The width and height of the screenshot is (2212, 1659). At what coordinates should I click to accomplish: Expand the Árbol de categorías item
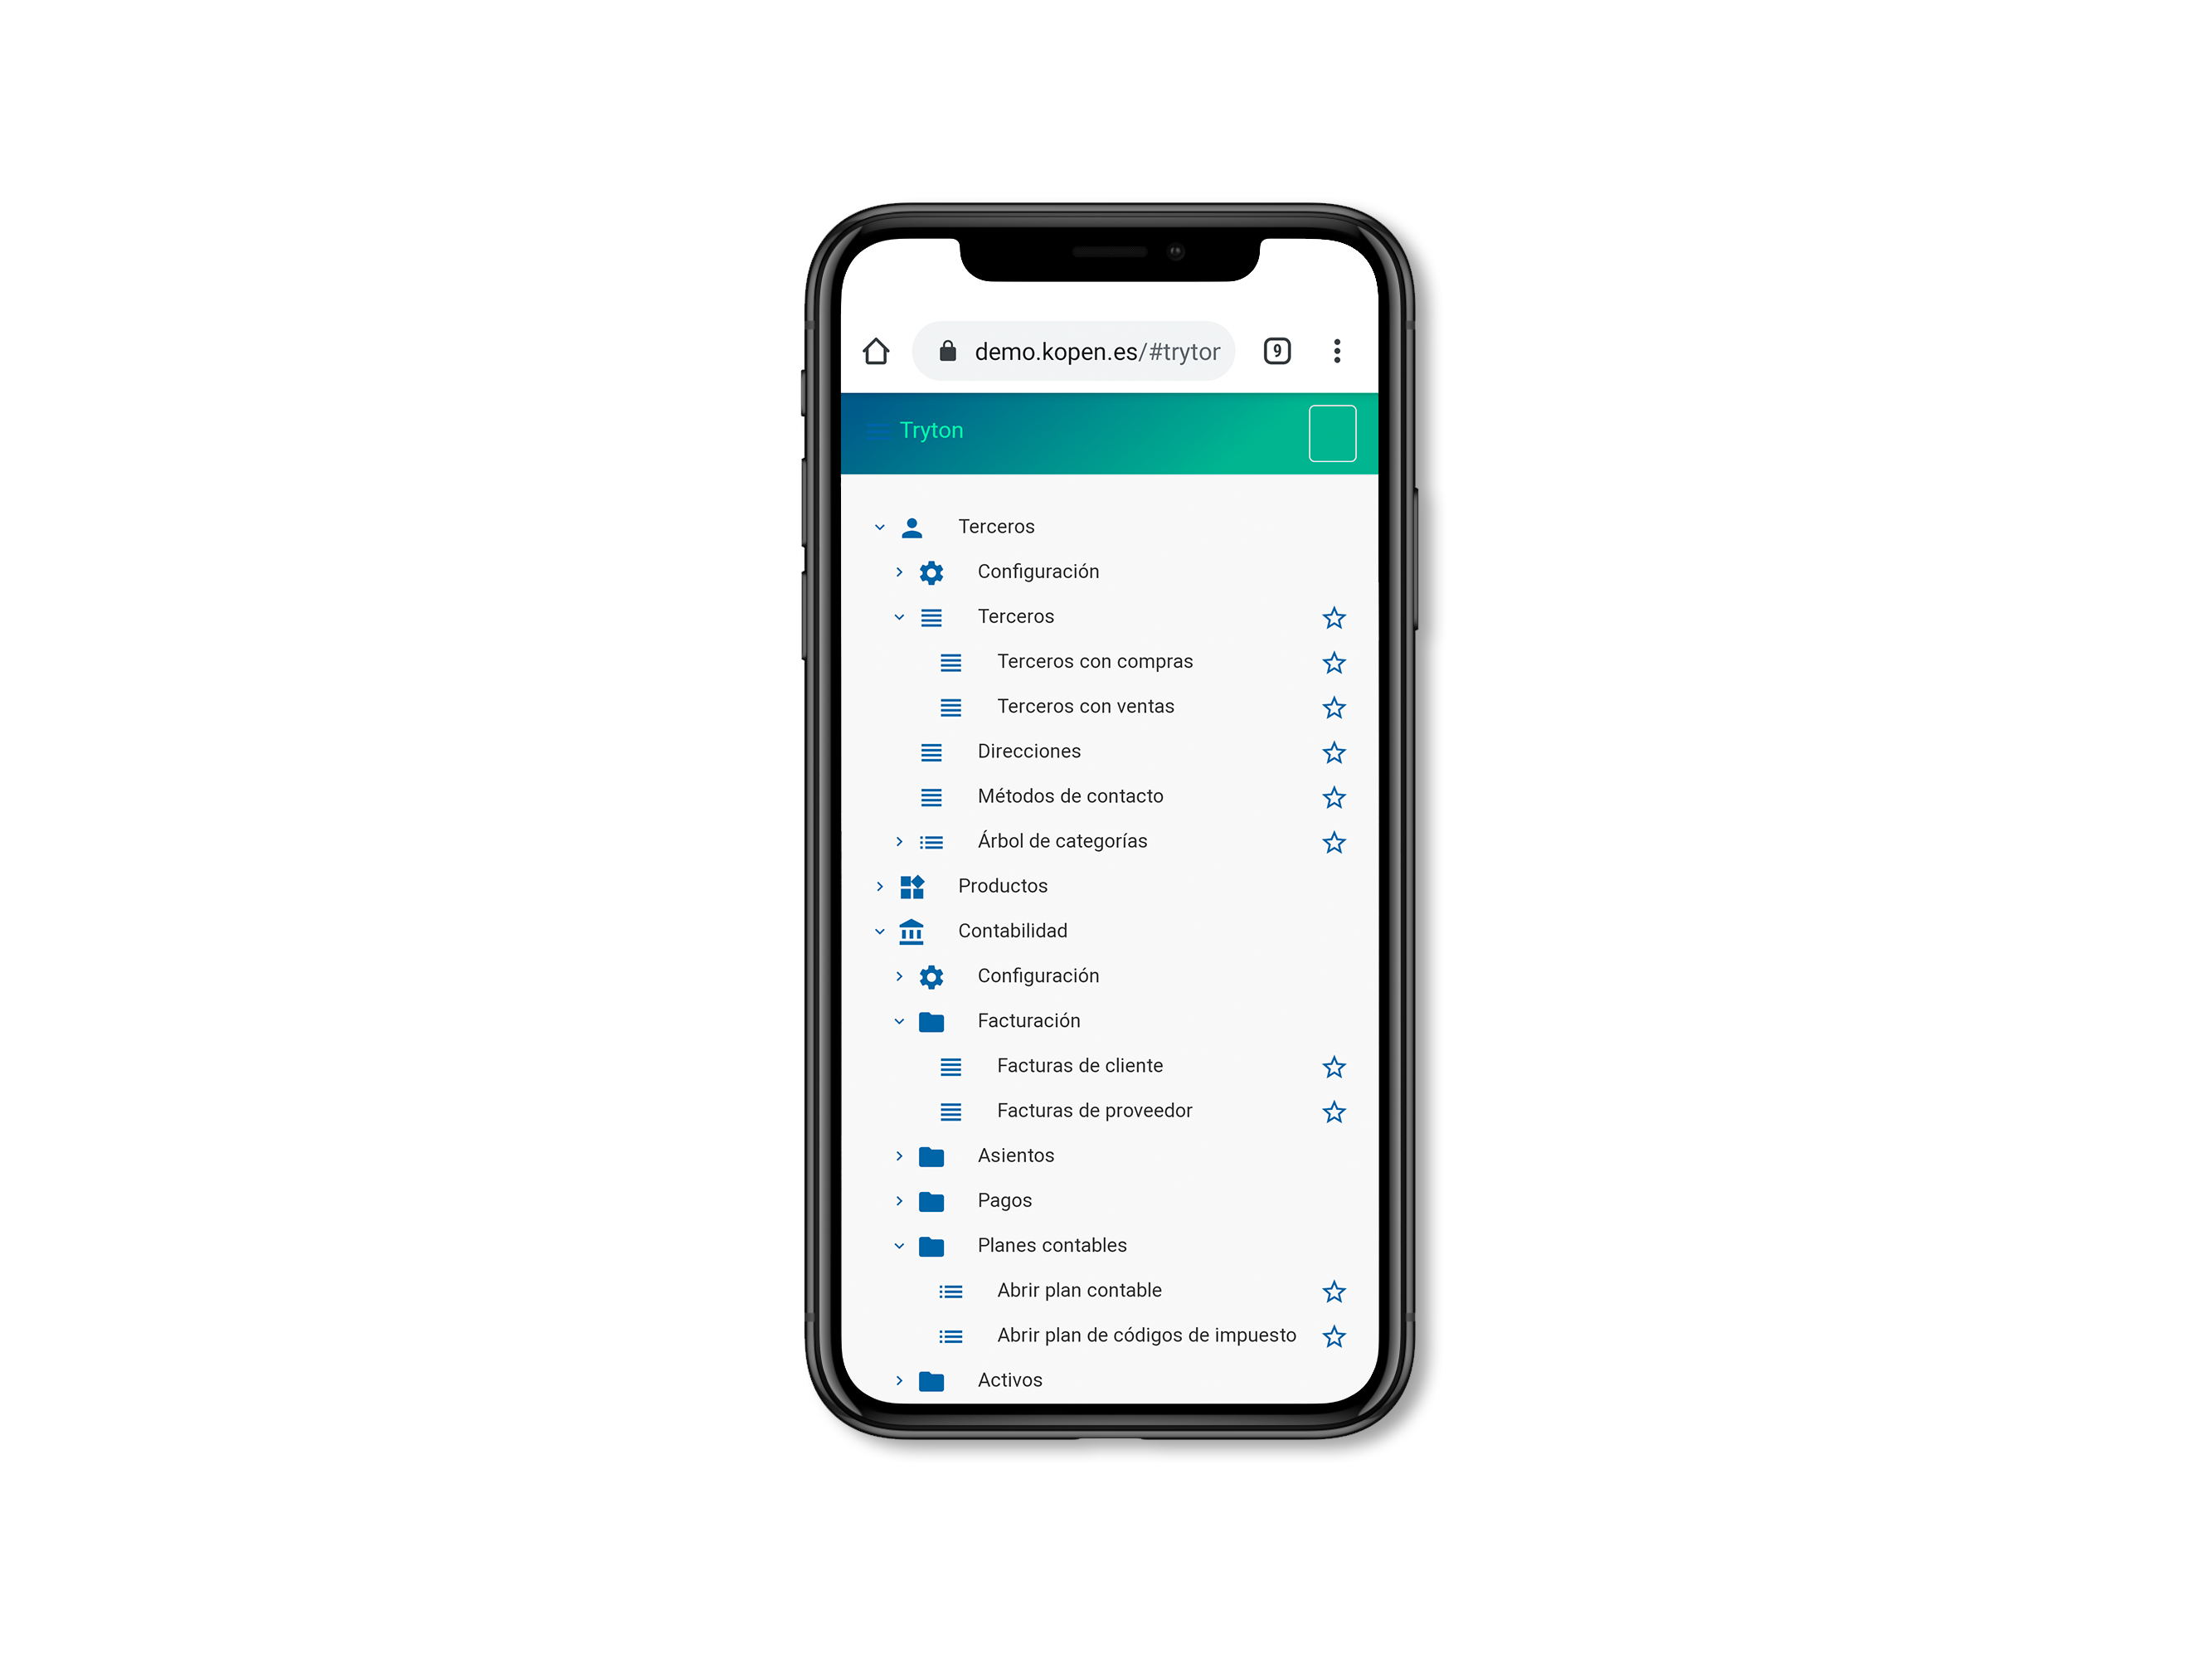[x=895, y=844]
